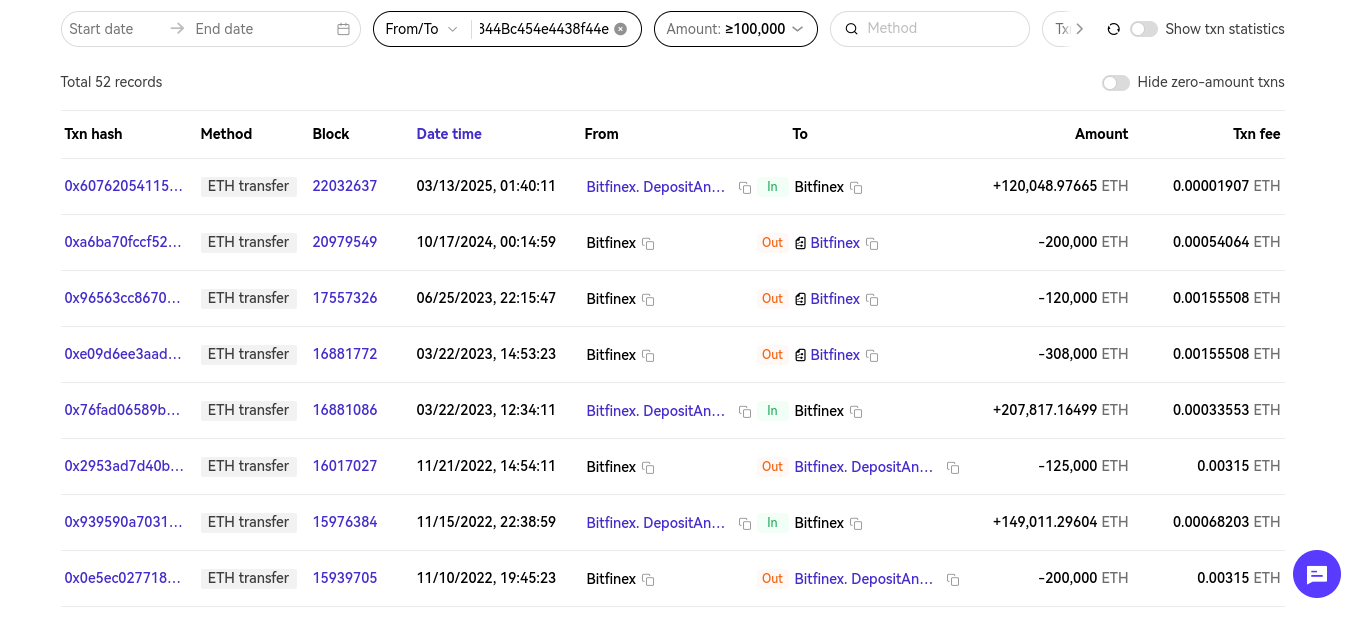Image resolution: width=1354 pixels, height=622 pixels.
Task: Open transaction 0x2953ad7d40b…
Action: click(124, 466)
